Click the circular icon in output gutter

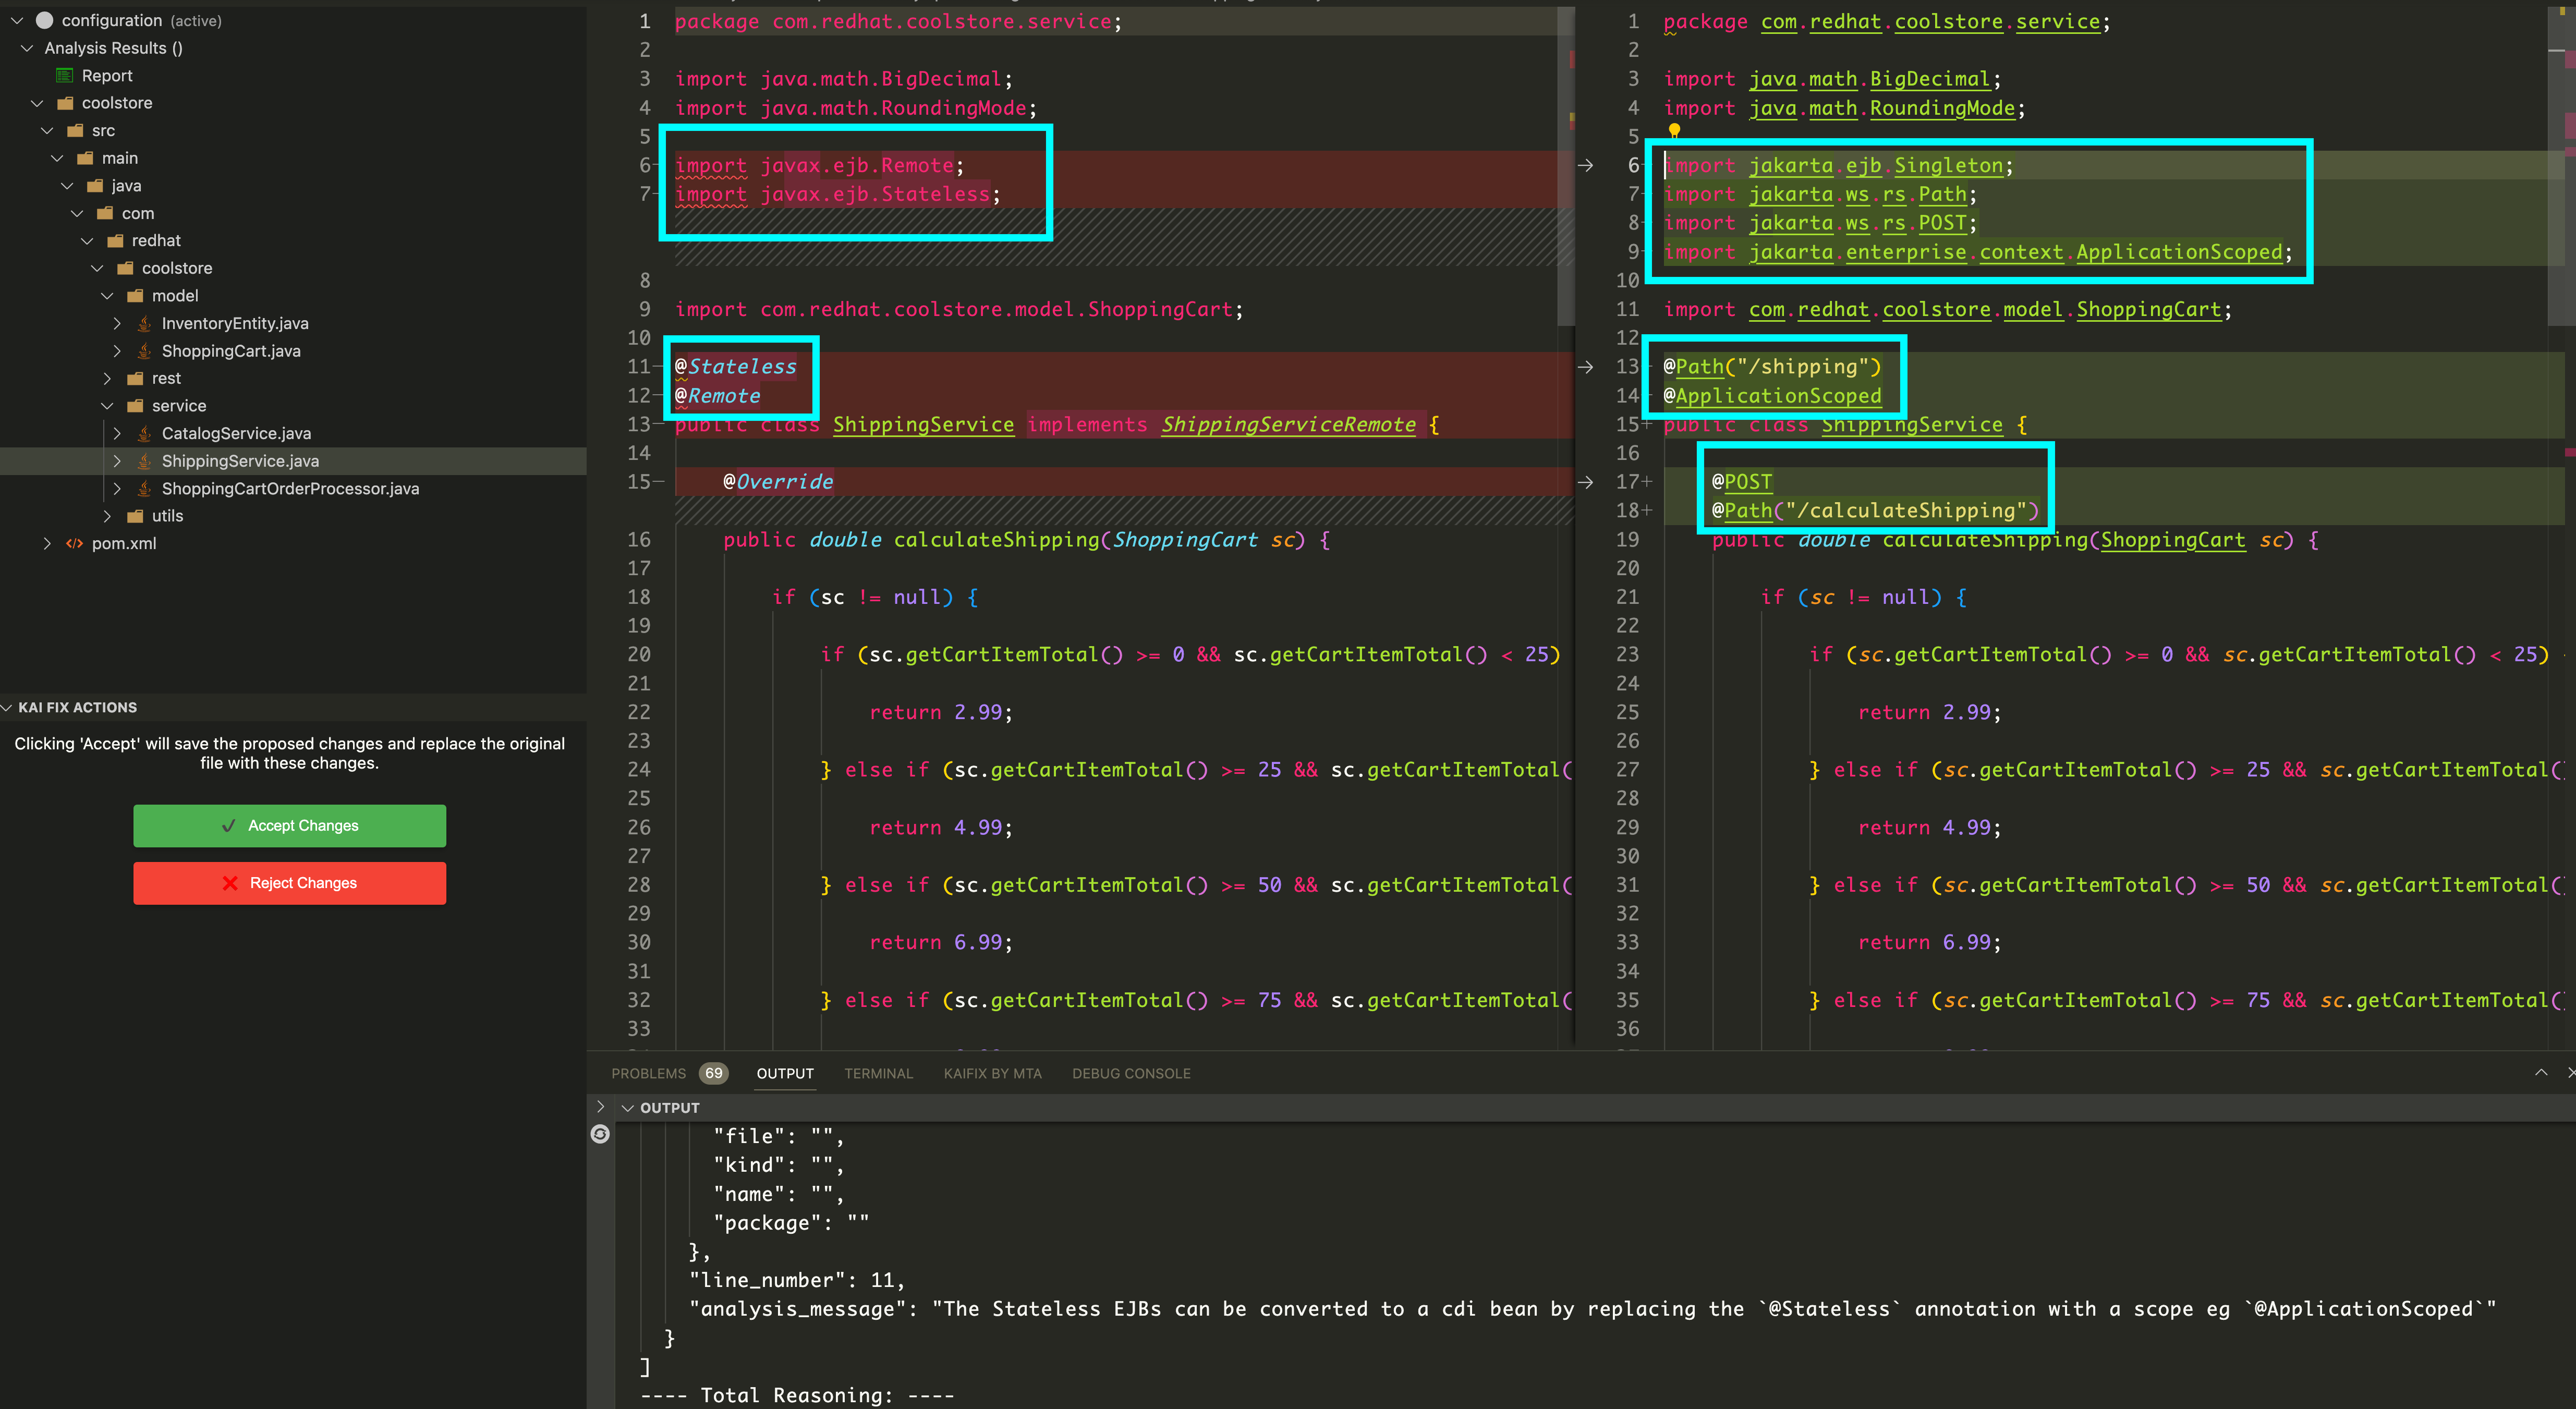click(600, 1134)
